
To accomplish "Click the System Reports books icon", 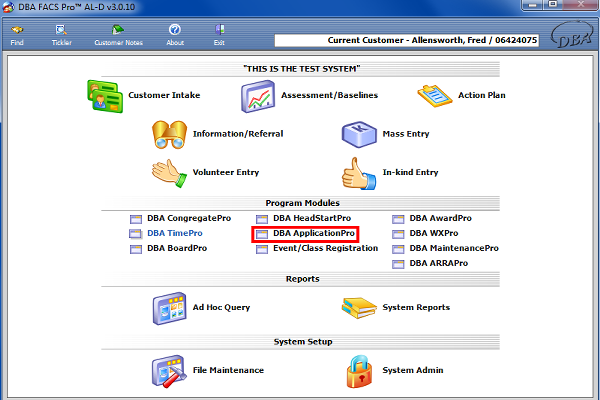I will click(x=359, y=308).
